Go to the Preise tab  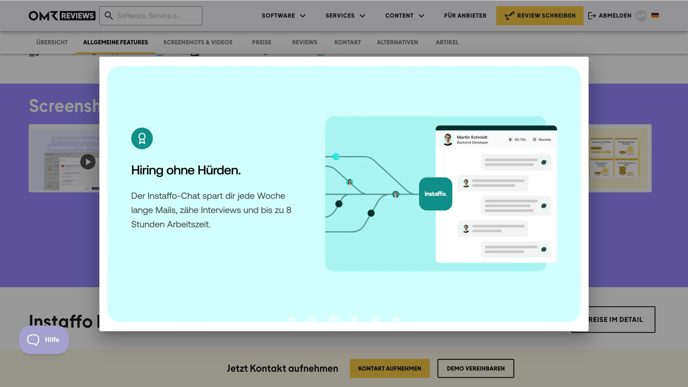tap(262, 42)
